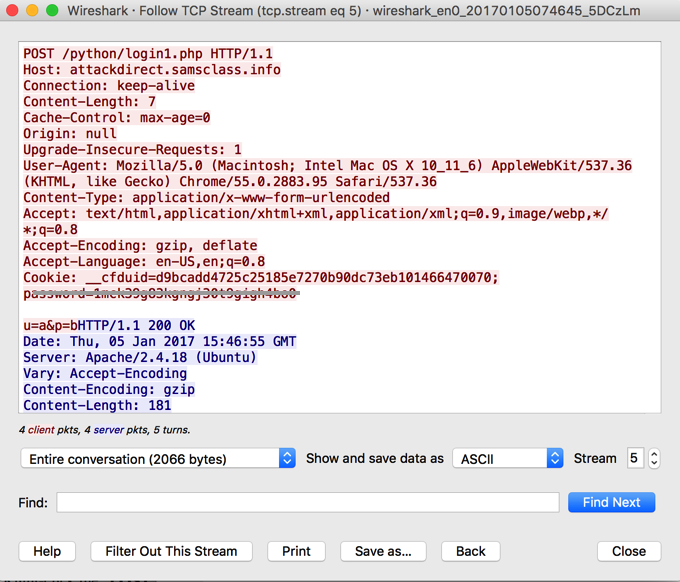The image size is (680, 582).
Task: Decrement the Stream number stepper
Action: coord(654,464)
